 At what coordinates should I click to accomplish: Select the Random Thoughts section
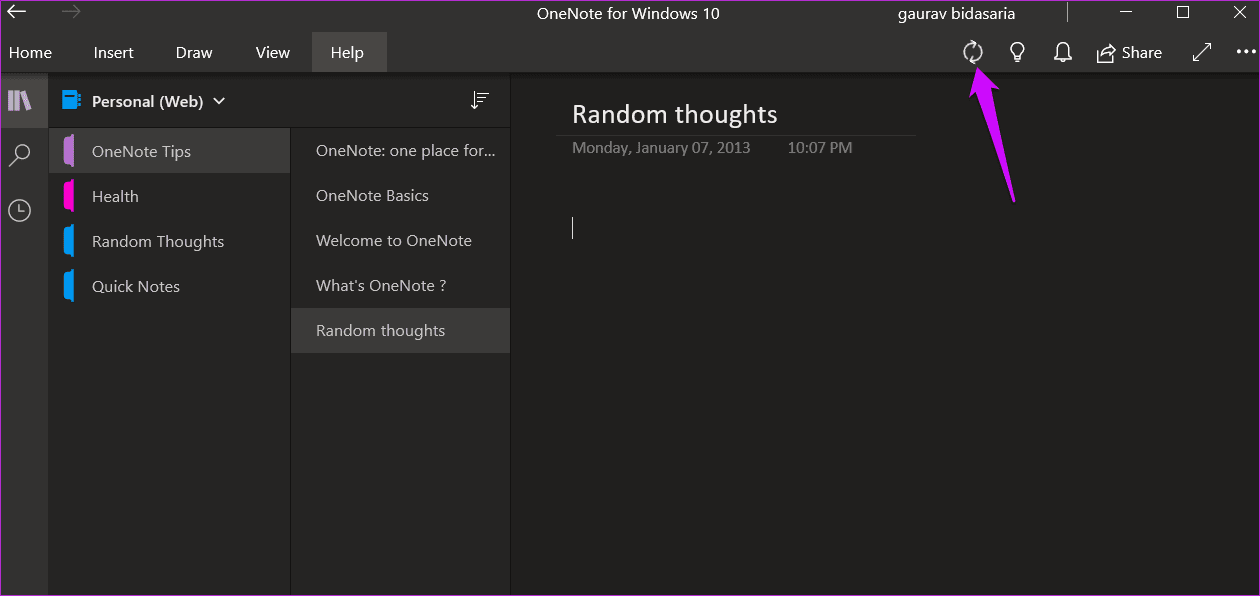(169, 241)
